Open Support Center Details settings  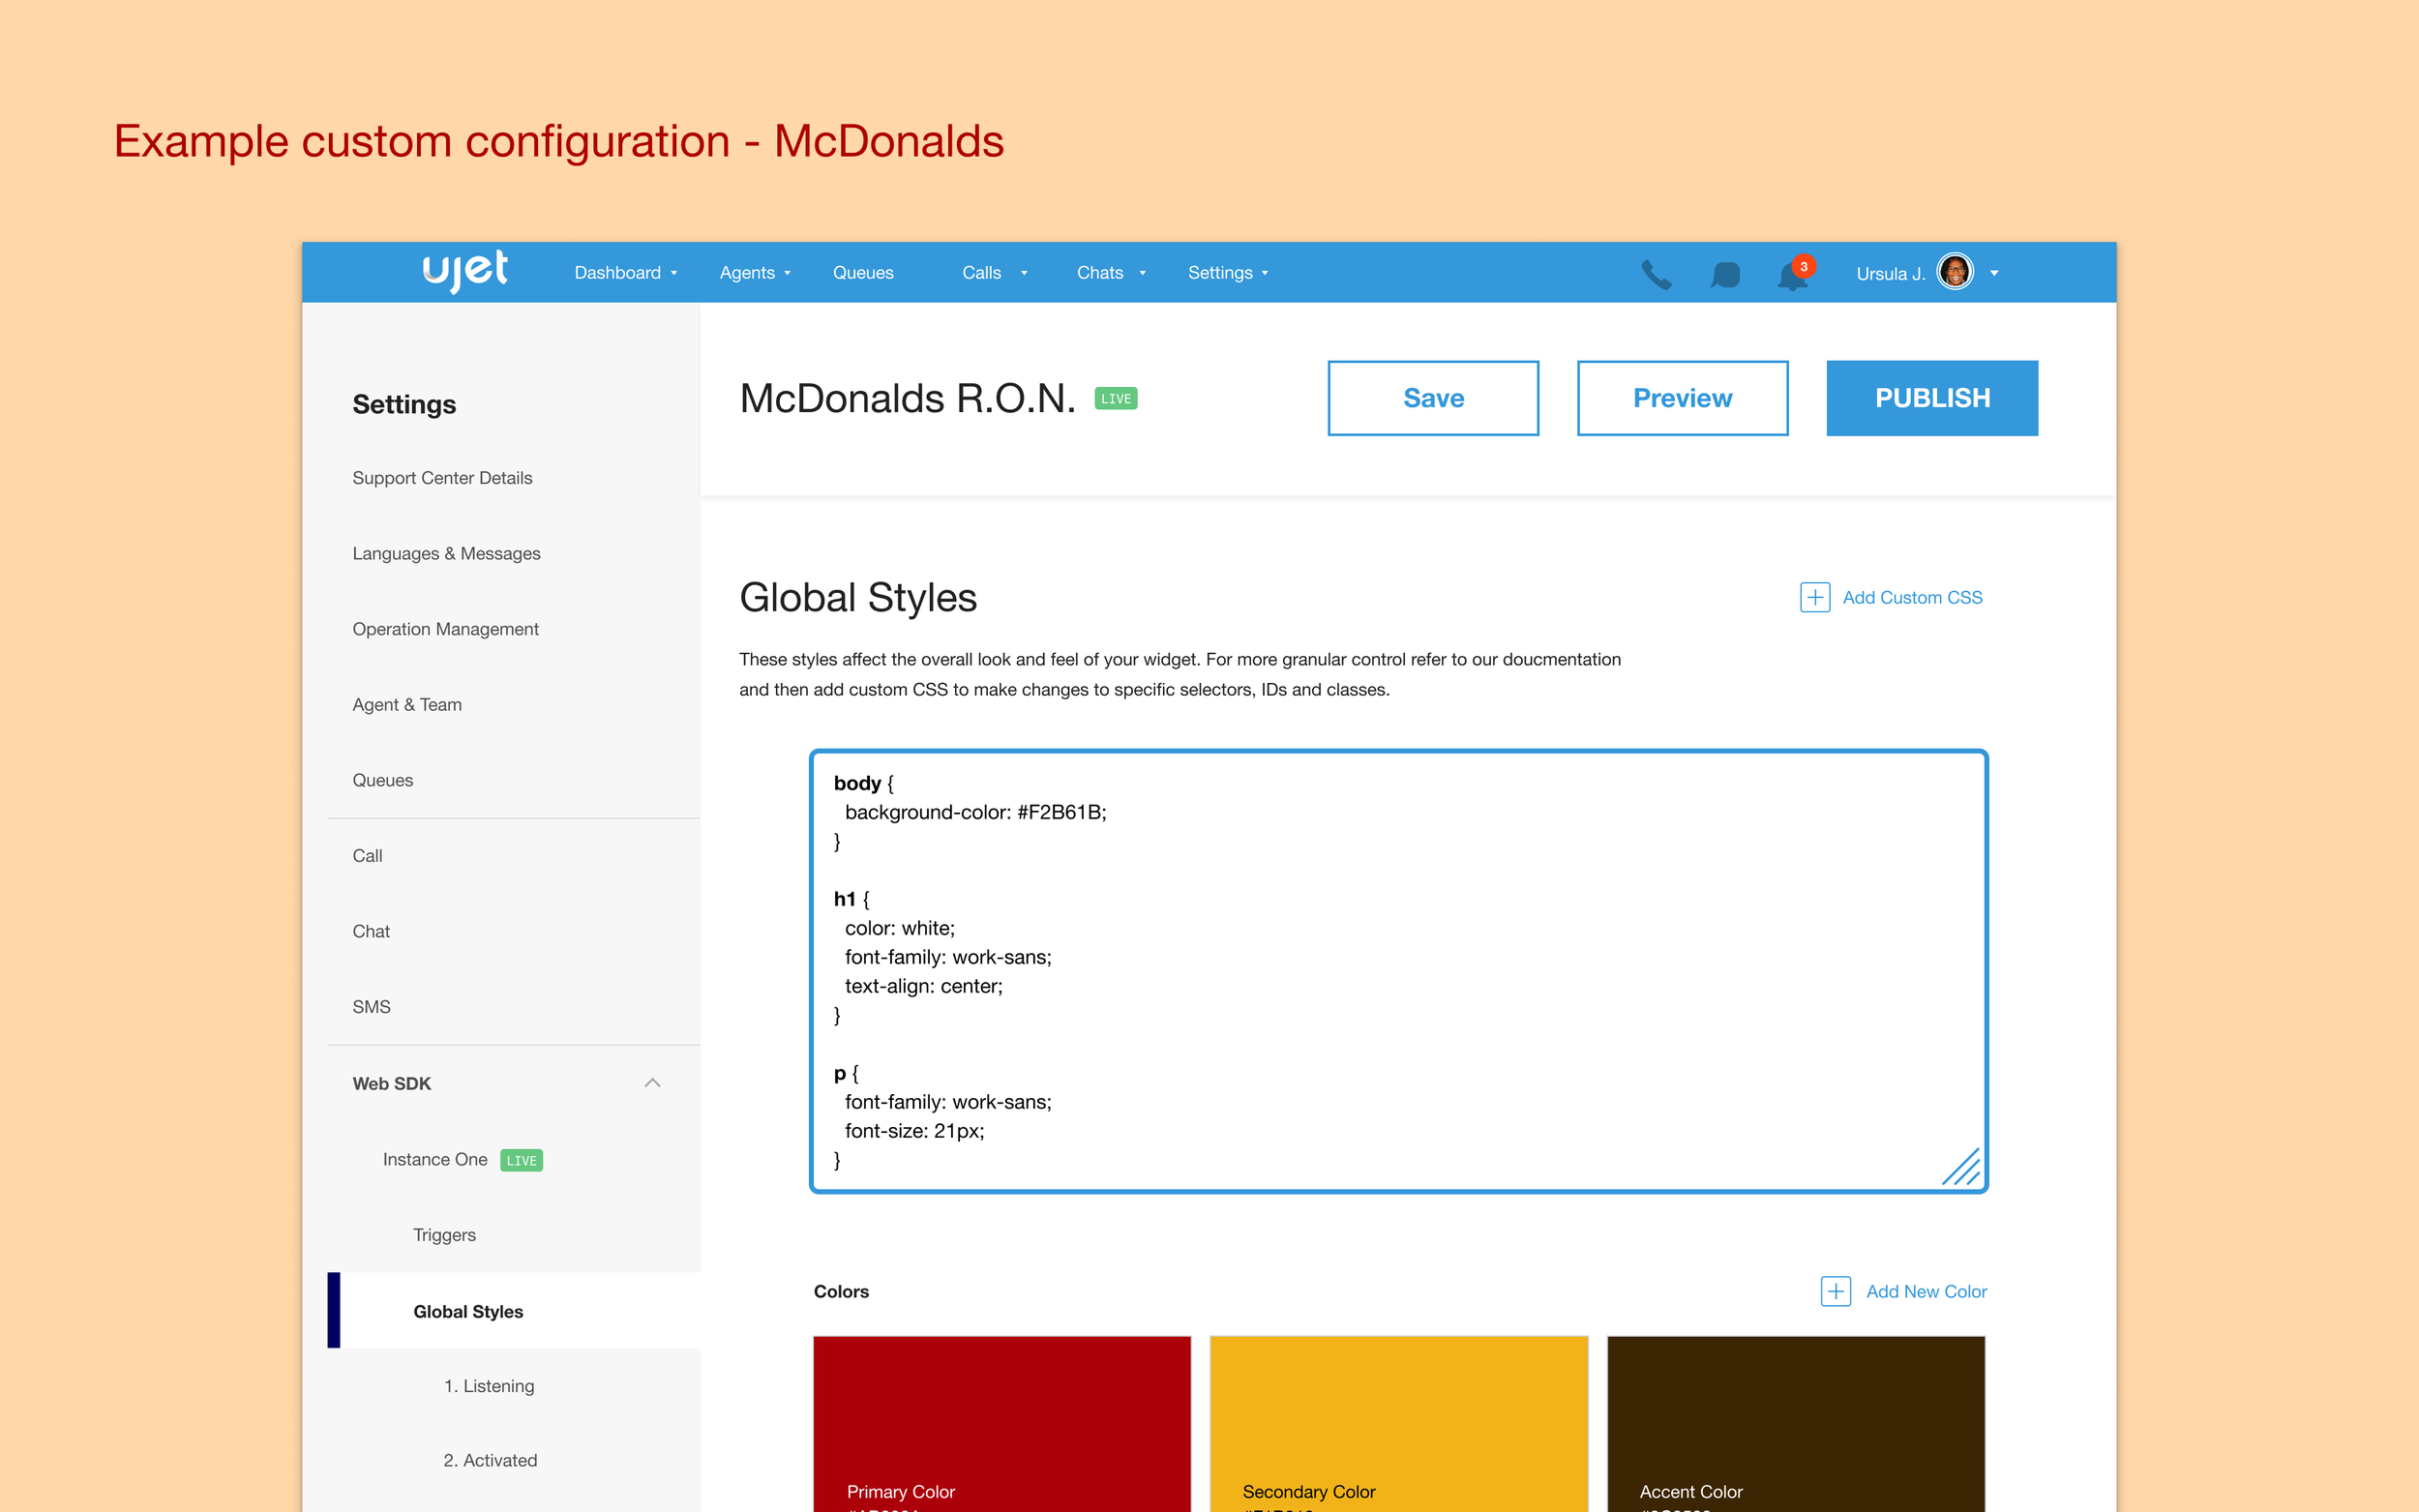[442, 478]
